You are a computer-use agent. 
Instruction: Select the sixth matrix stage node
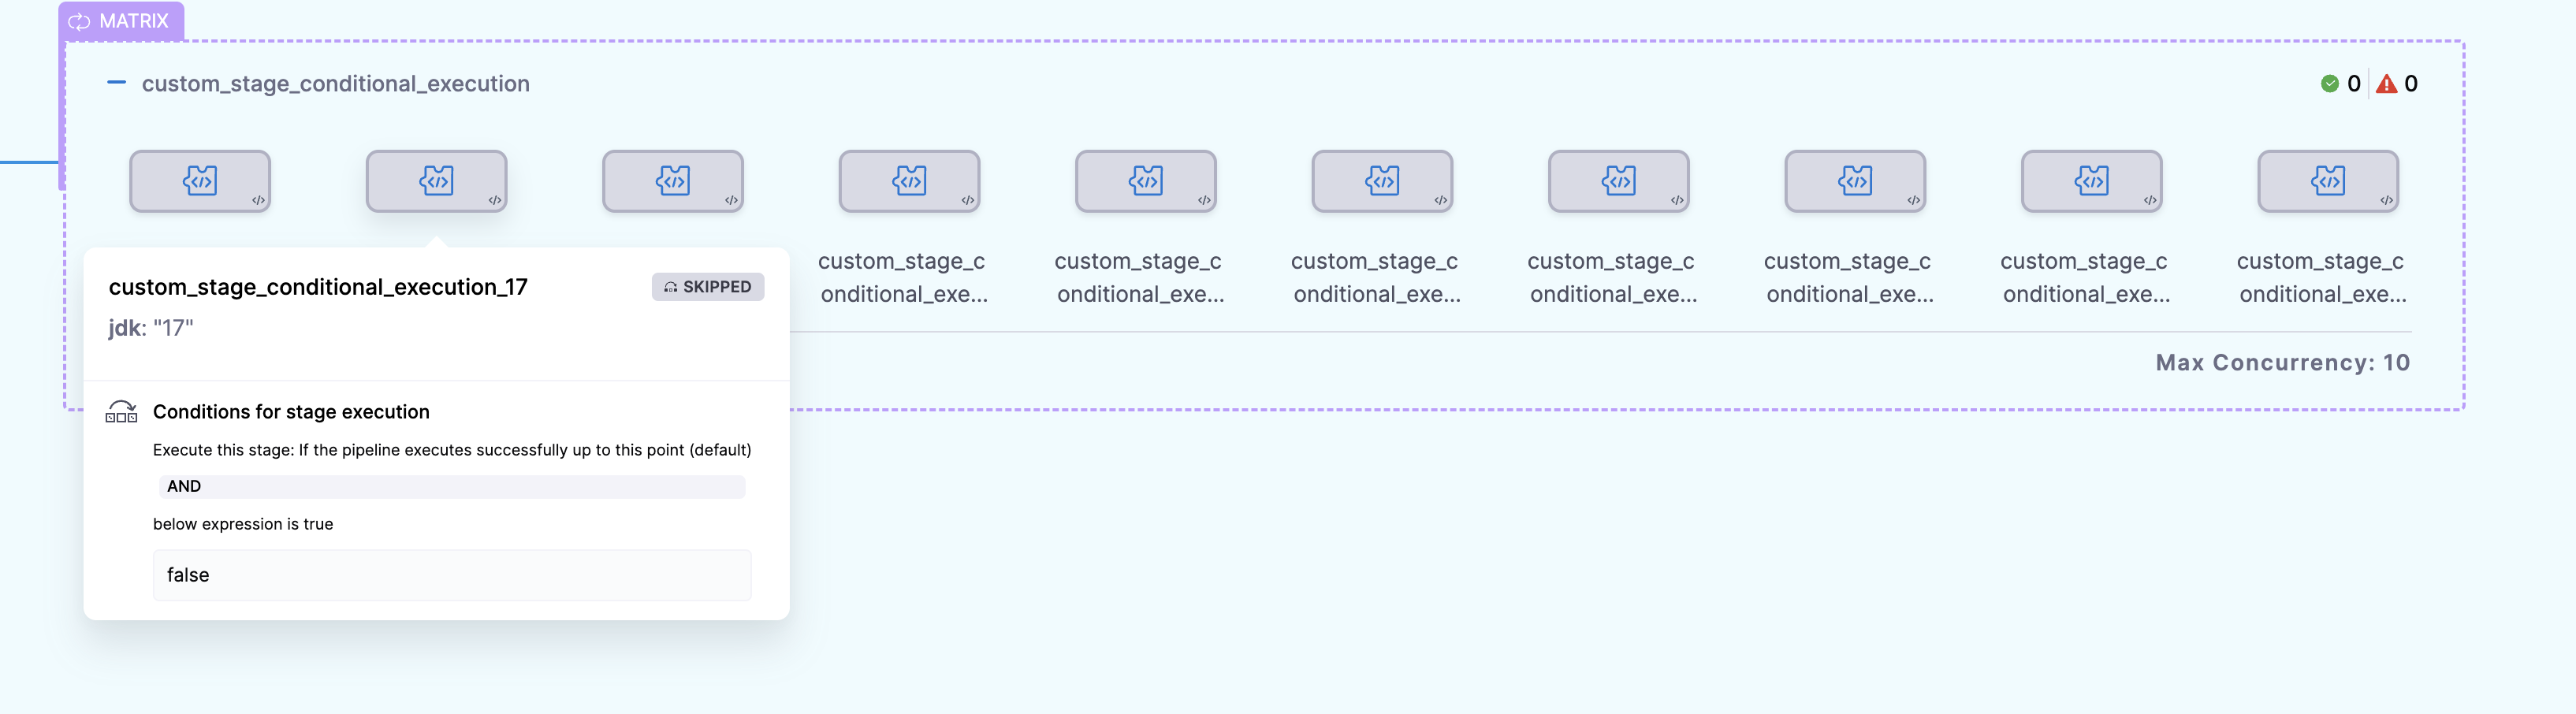(x=1382, y=181)
